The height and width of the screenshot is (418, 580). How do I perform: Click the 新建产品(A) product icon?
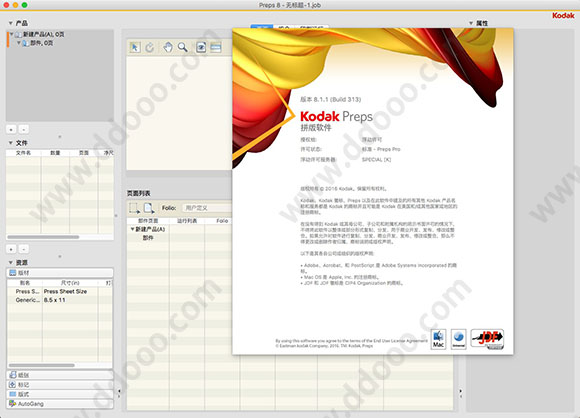[x=18, y=34]
